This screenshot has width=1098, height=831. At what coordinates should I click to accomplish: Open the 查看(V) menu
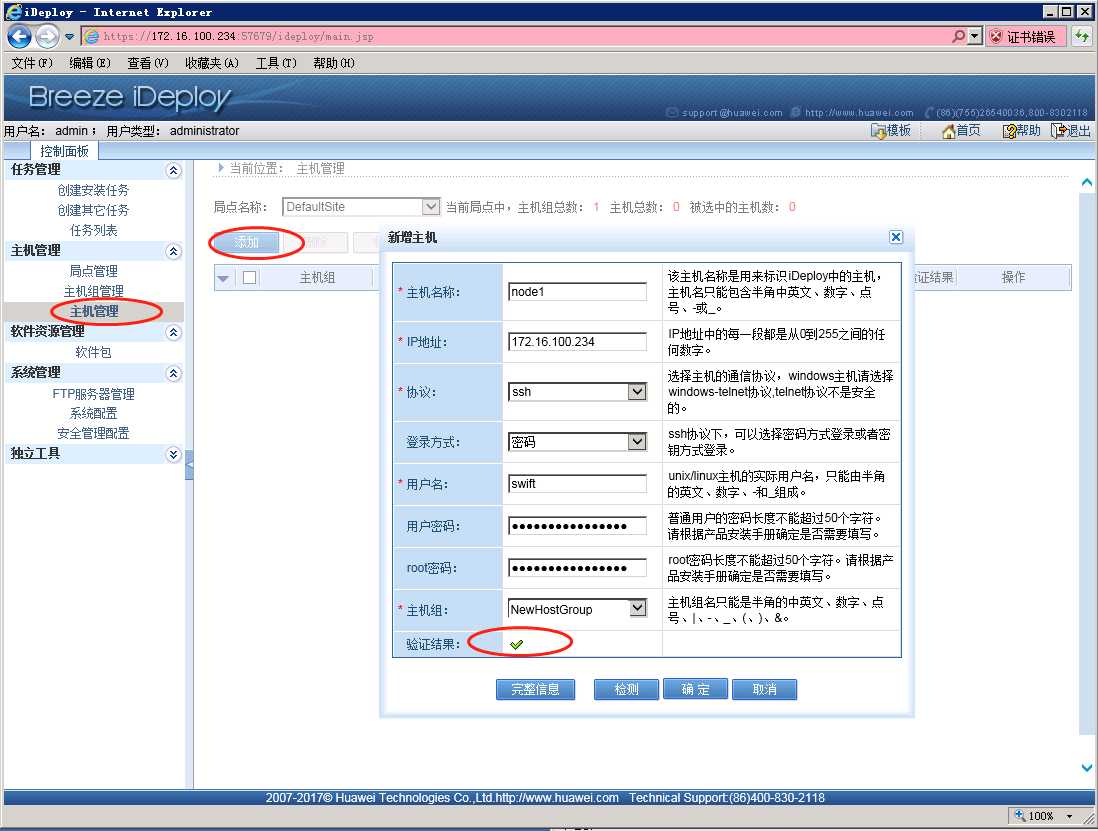148,63
